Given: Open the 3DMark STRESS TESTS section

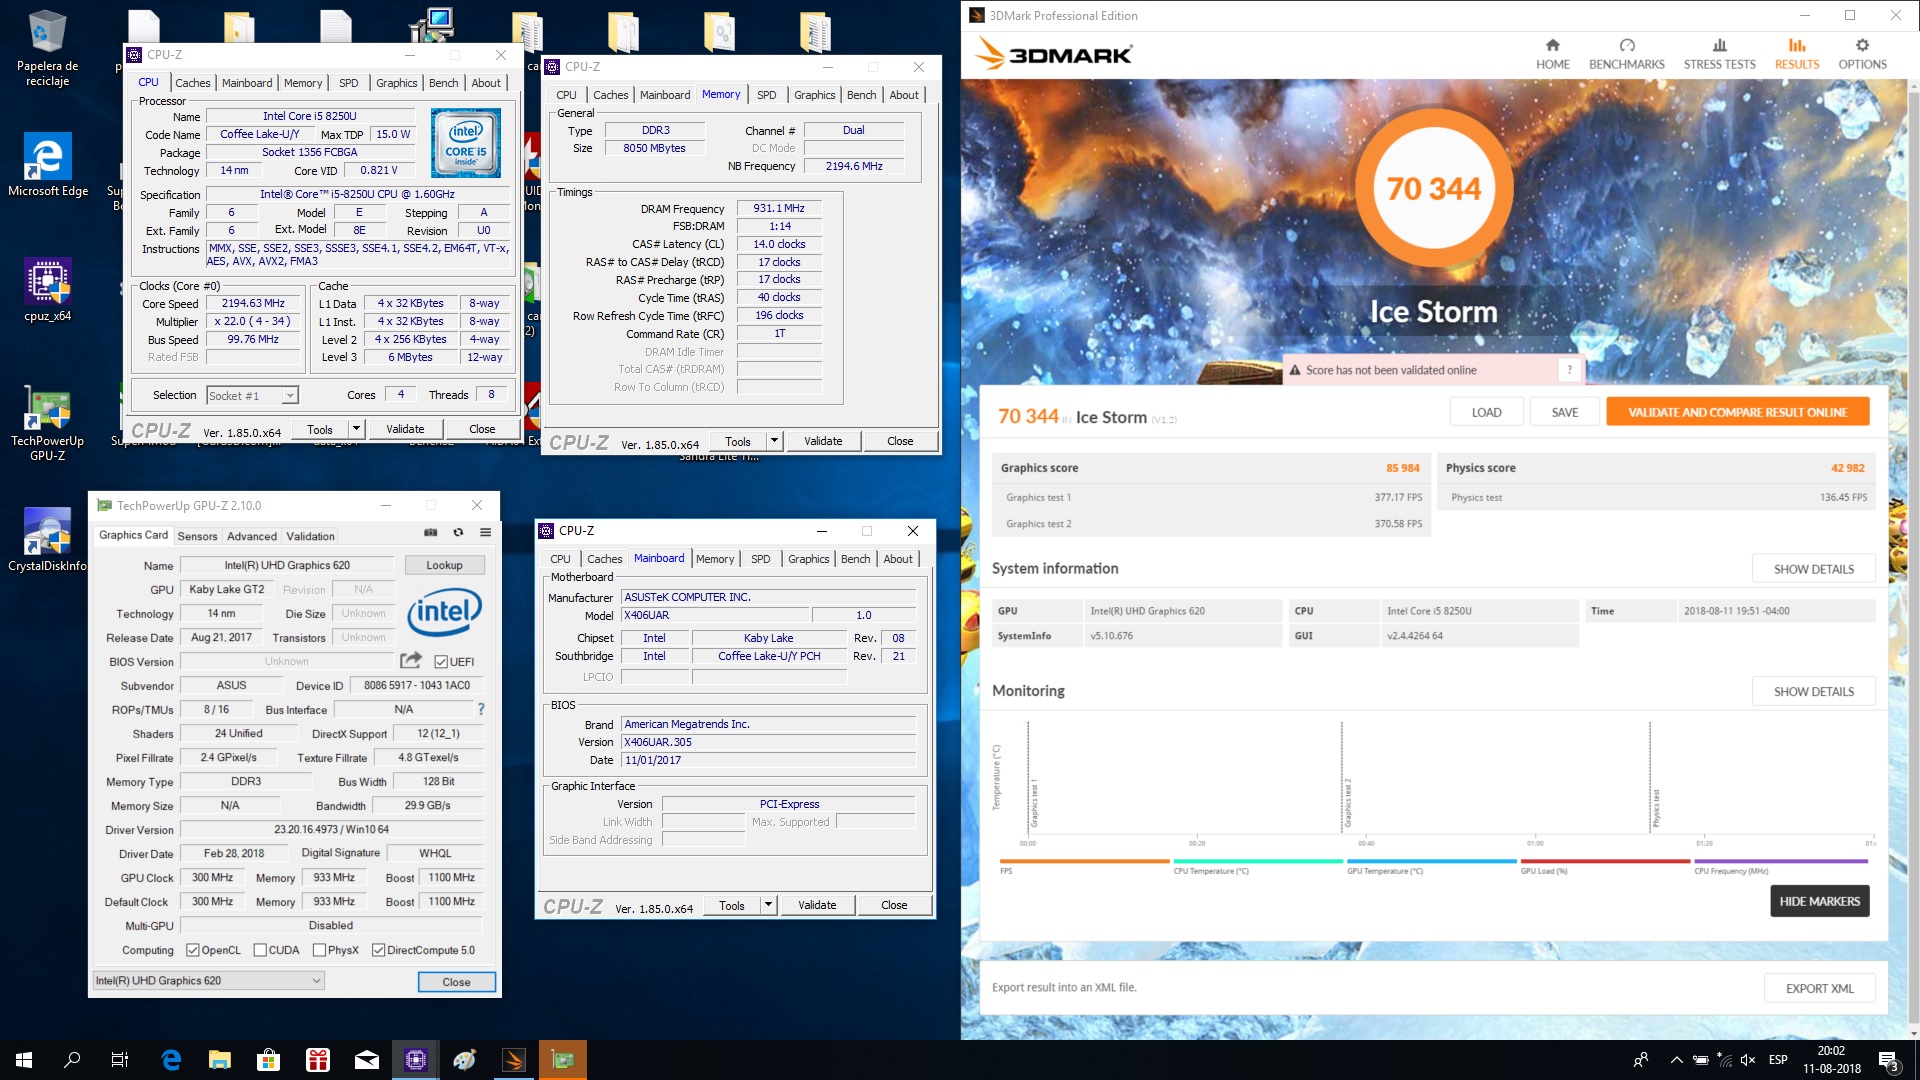Looking at the screenshot, I should click(1719, 54).
